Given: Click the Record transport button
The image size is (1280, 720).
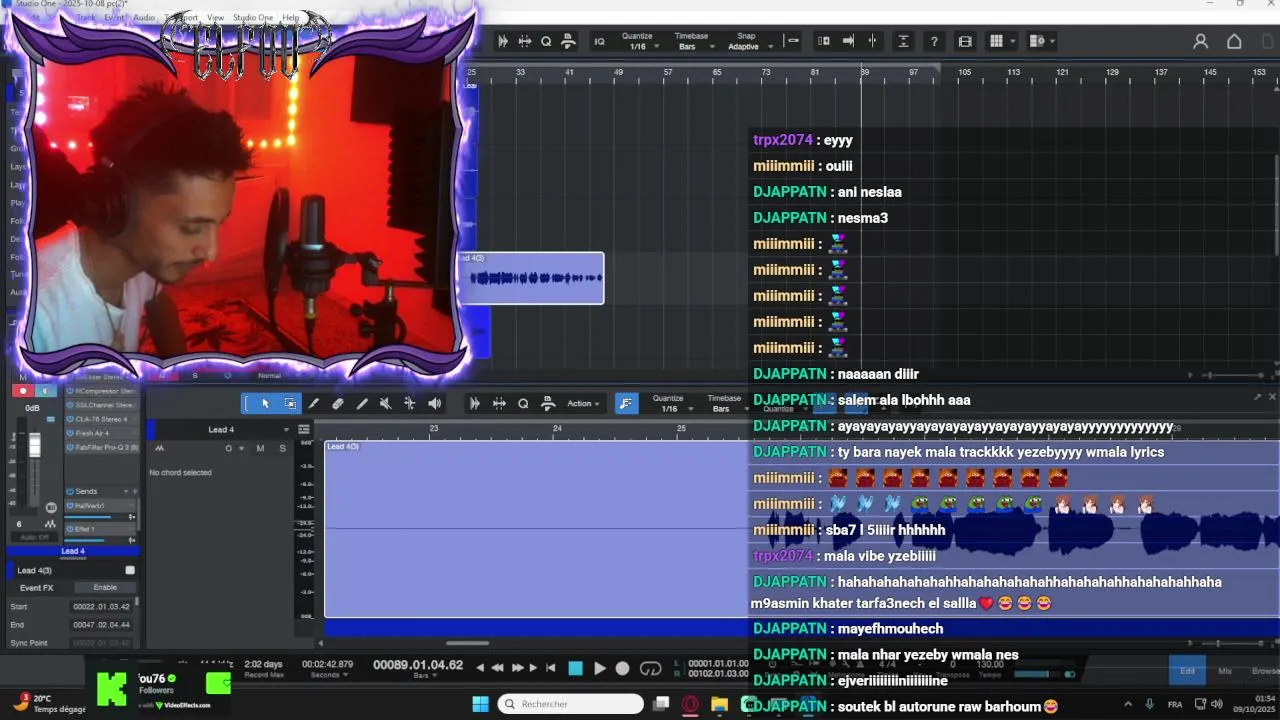Looking at the screenshot, I should [x=622, y=668].
